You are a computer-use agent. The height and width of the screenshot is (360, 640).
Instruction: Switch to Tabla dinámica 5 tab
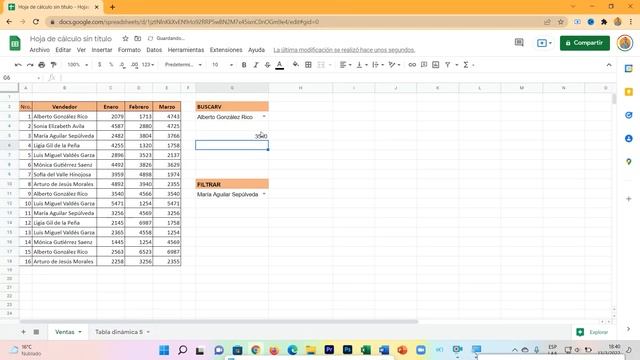coord(122,332)
